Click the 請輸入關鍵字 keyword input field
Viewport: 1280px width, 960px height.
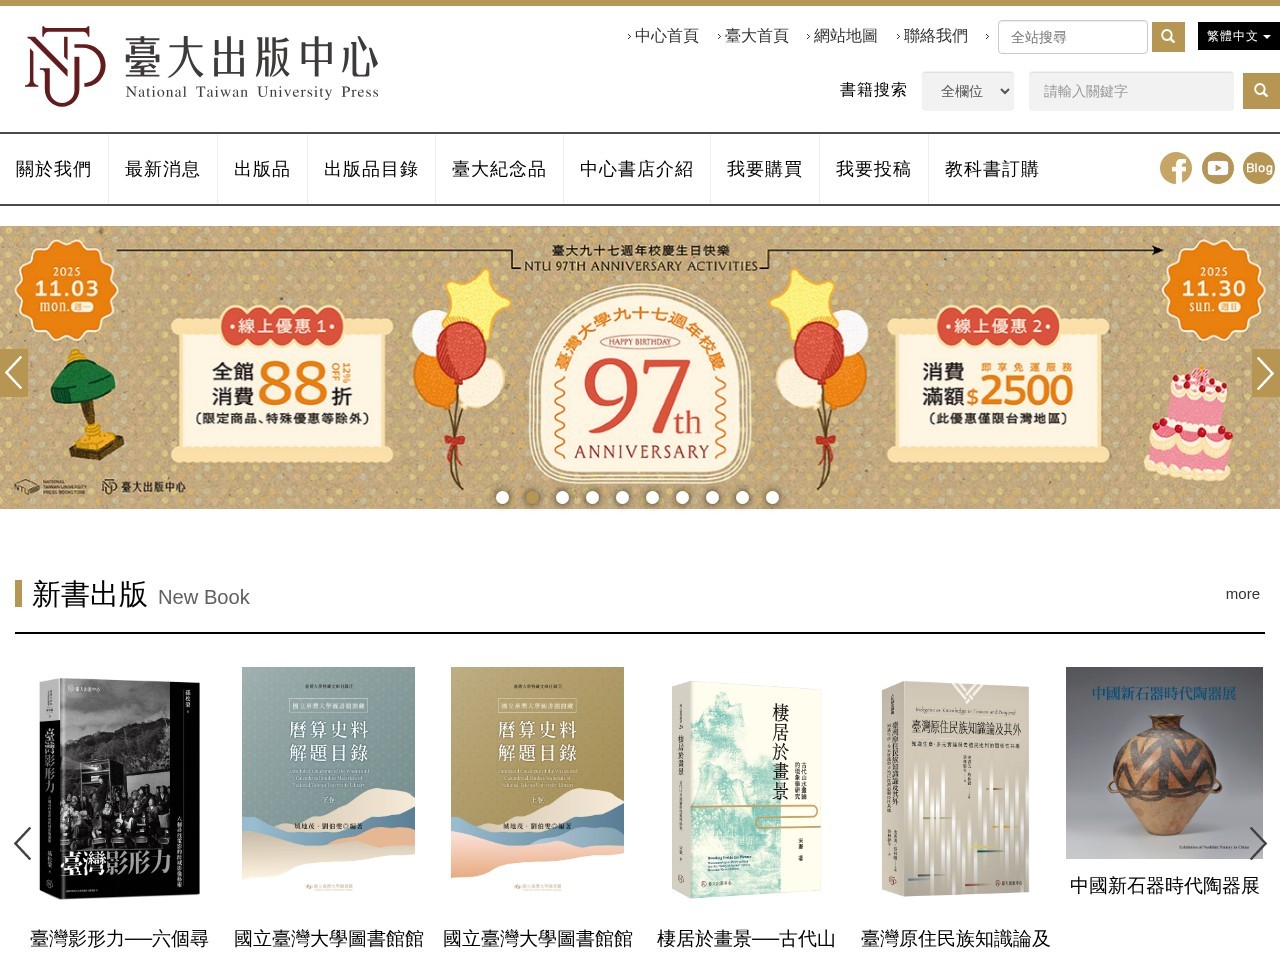[1131, 91]
